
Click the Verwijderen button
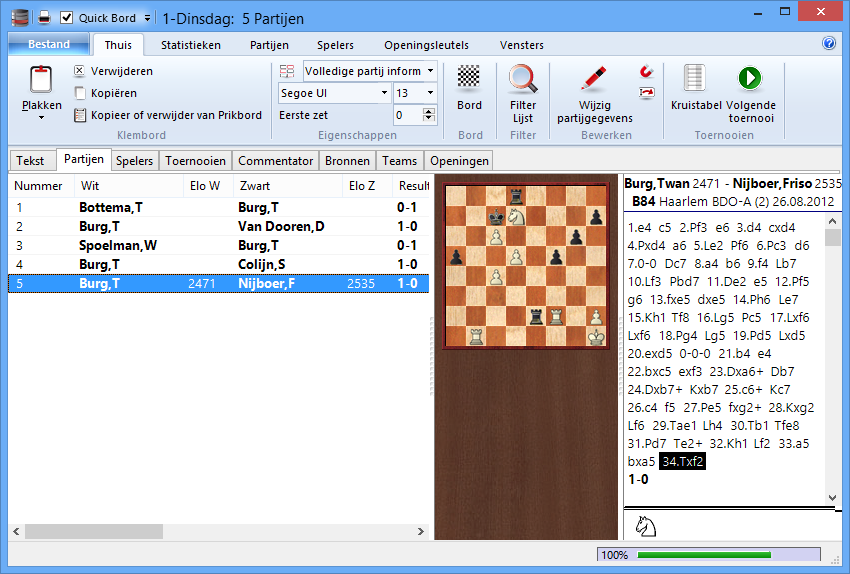coord(114,71)
